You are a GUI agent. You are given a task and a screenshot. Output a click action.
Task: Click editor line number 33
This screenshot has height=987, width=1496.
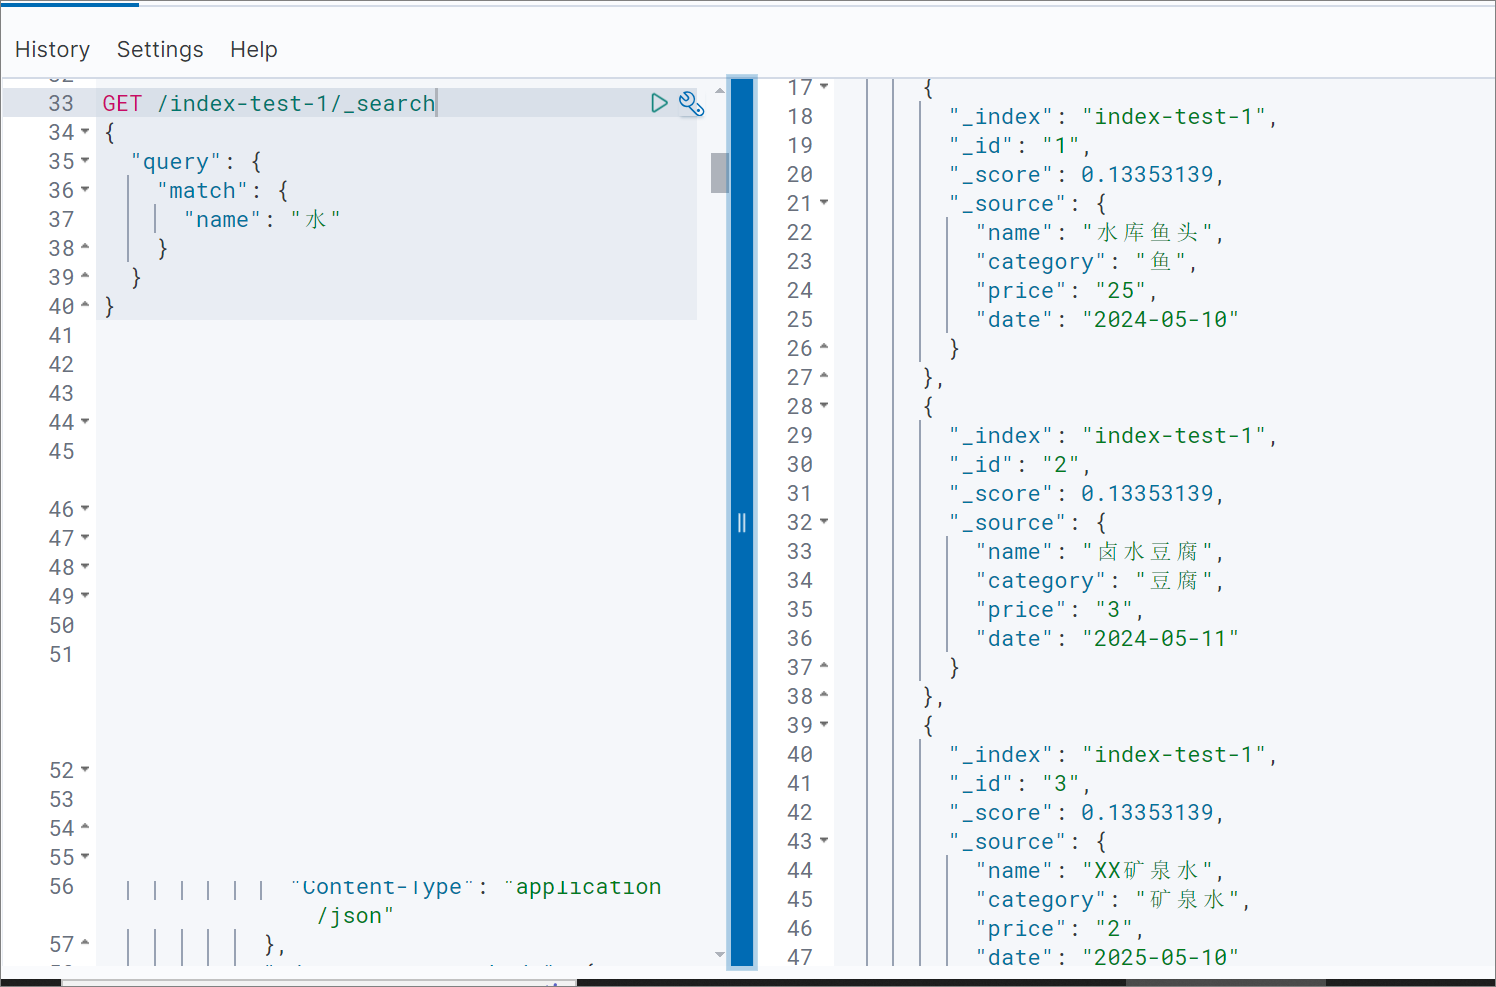click(x=61, y=103)
